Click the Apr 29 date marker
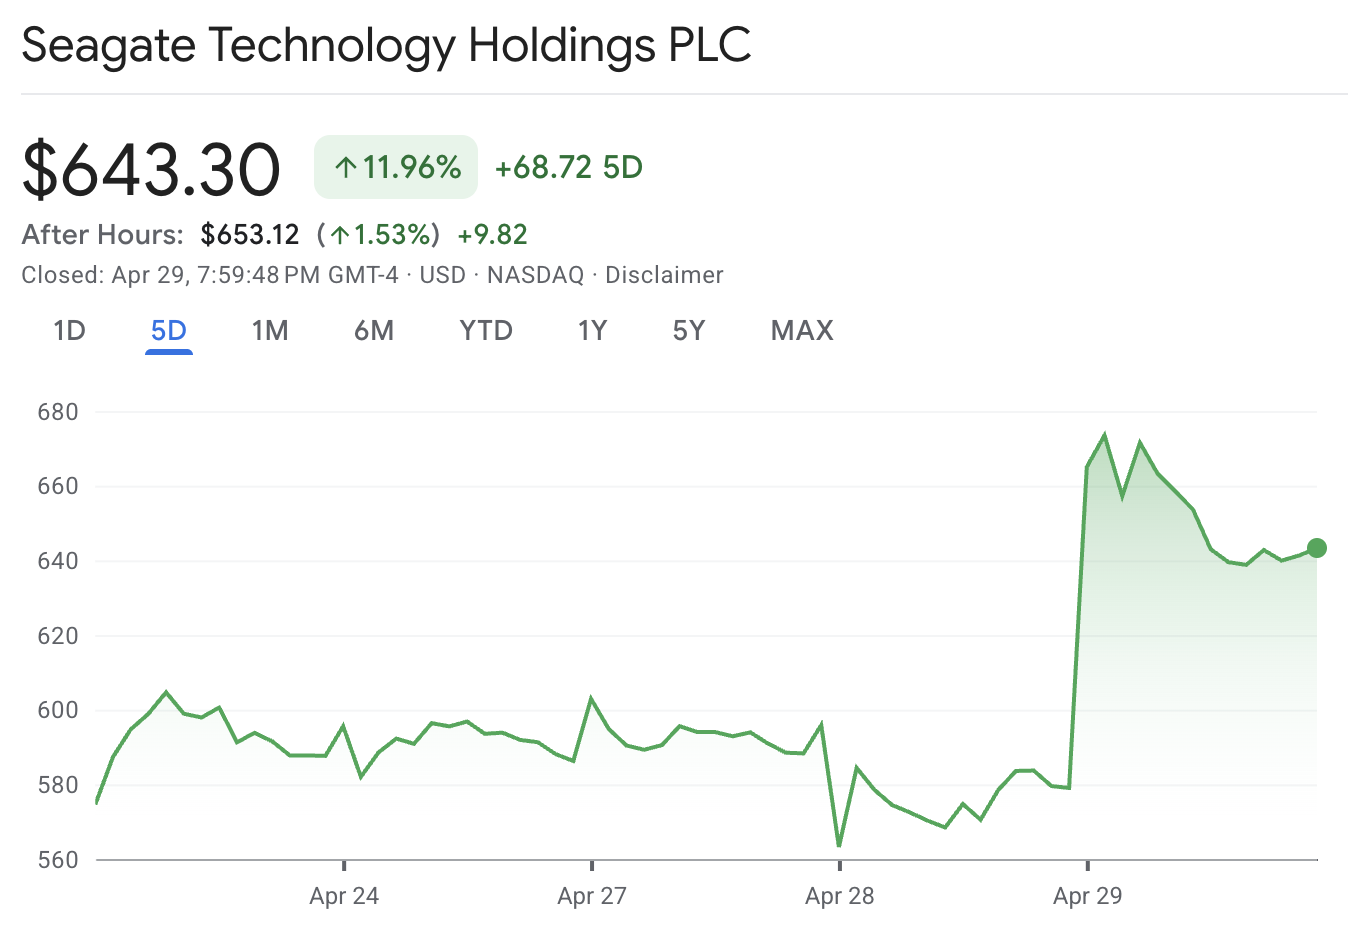This screenshot has height=926, width=1348. (x=1087, y=895)
